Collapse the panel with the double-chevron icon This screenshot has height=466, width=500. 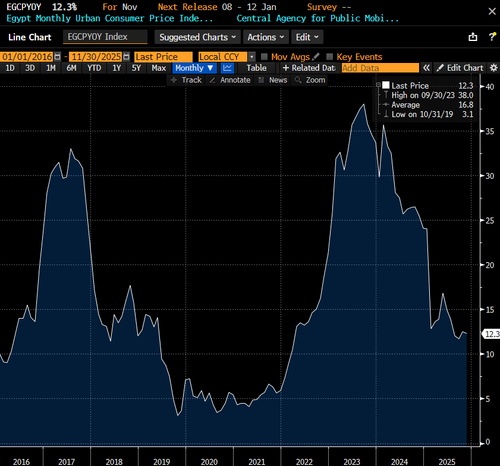[426, 68]
